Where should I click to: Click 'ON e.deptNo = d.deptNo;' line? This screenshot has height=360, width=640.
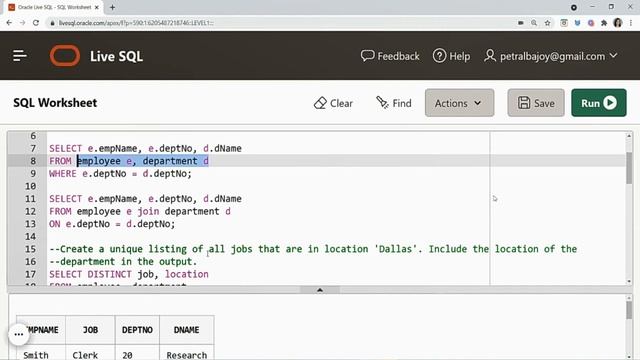click(x=112, y=224)
